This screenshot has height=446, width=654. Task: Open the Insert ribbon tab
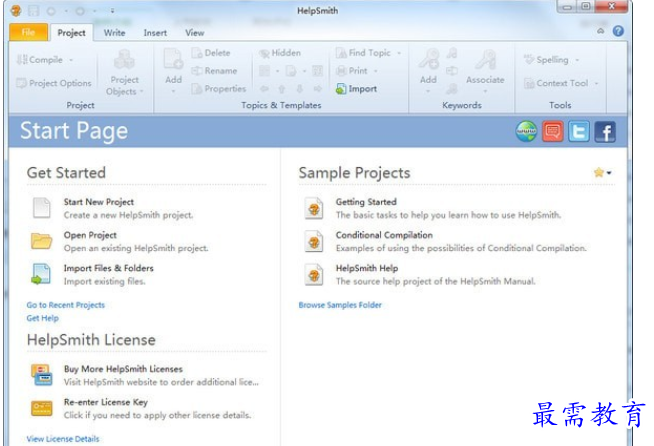pyautogui.click(x=155, y=33)
